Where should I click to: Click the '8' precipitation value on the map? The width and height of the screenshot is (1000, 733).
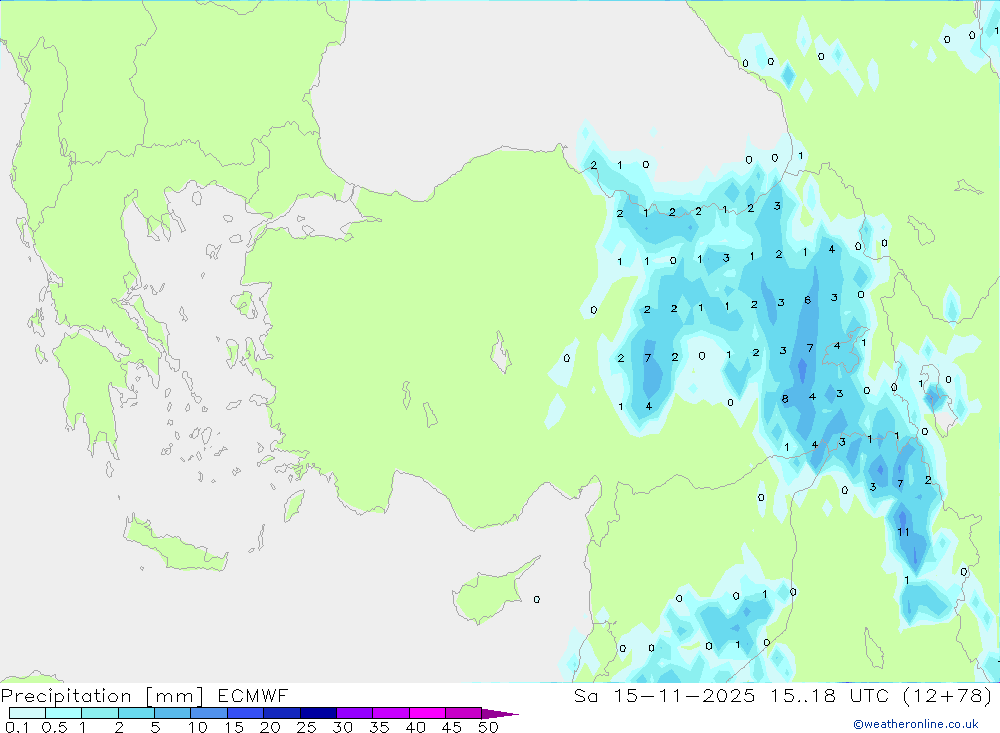pyautogui.click(x=785, y=399)
